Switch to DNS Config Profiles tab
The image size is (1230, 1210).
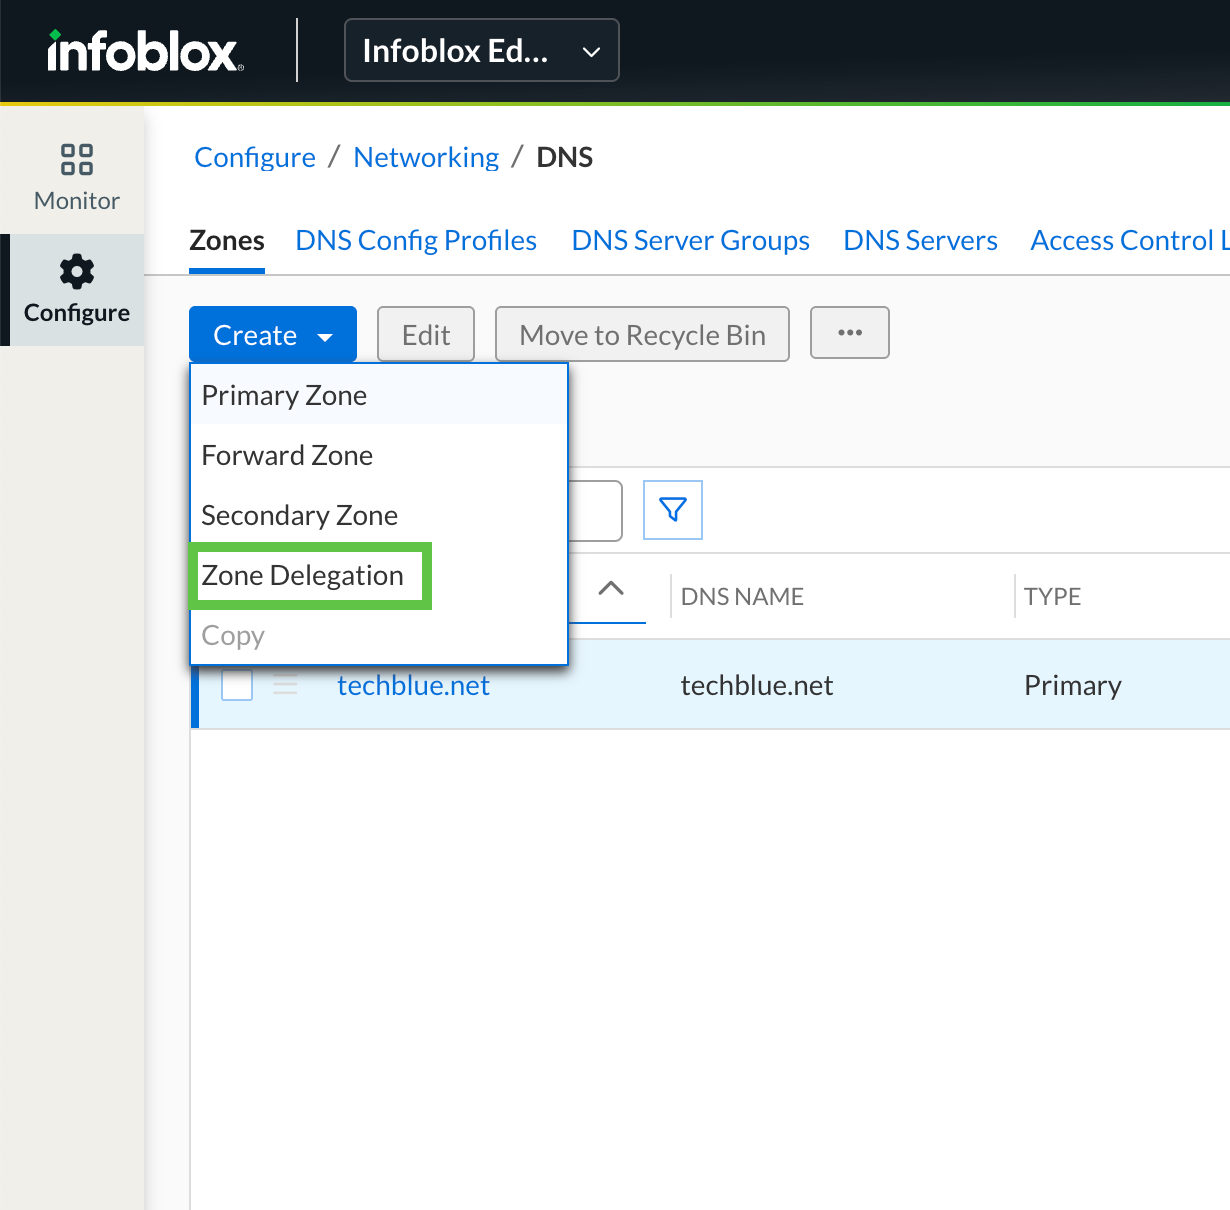(x=416, y=241)
